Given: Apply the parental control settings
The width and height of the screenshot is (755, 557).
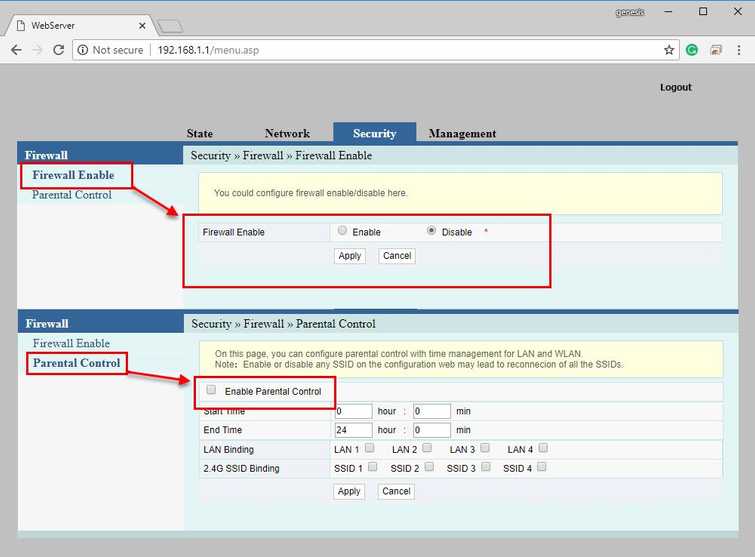Looking at the screenshot, I should point(349,492).
